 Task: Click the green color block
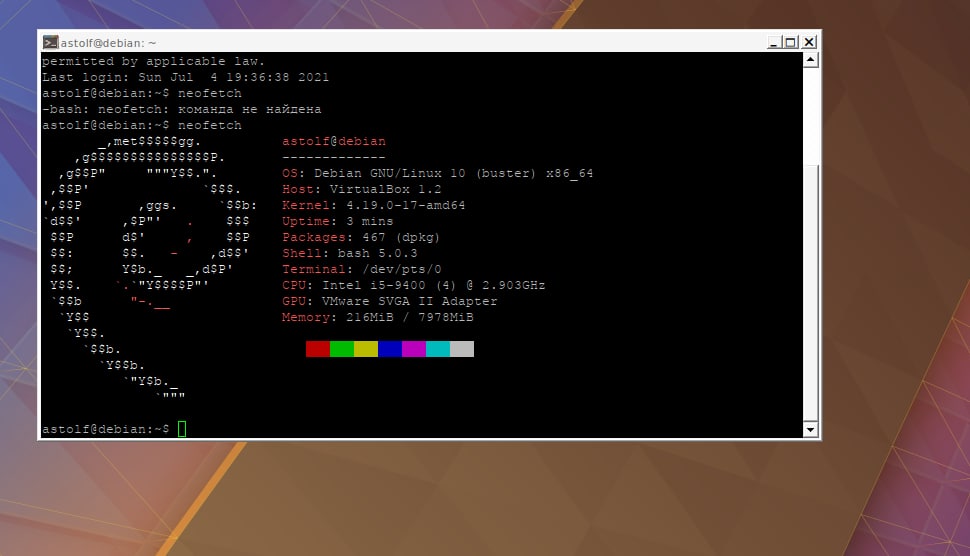[x=341, y=349]
